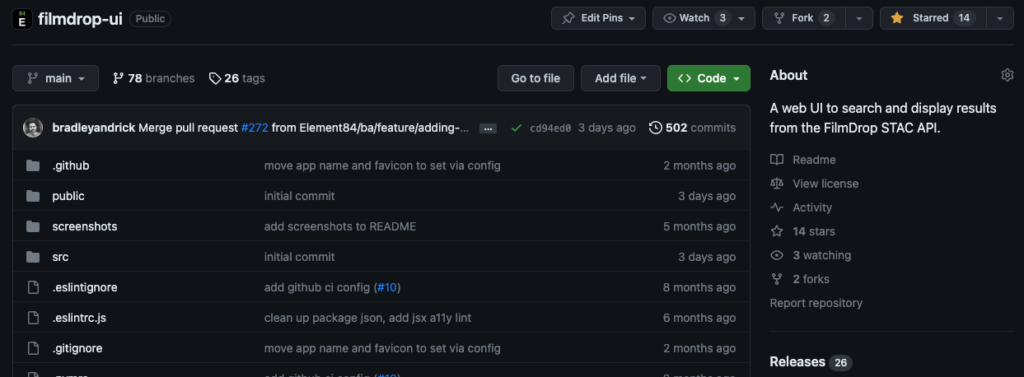
Task: Open commit message in .github row
Action: (382, 166)
